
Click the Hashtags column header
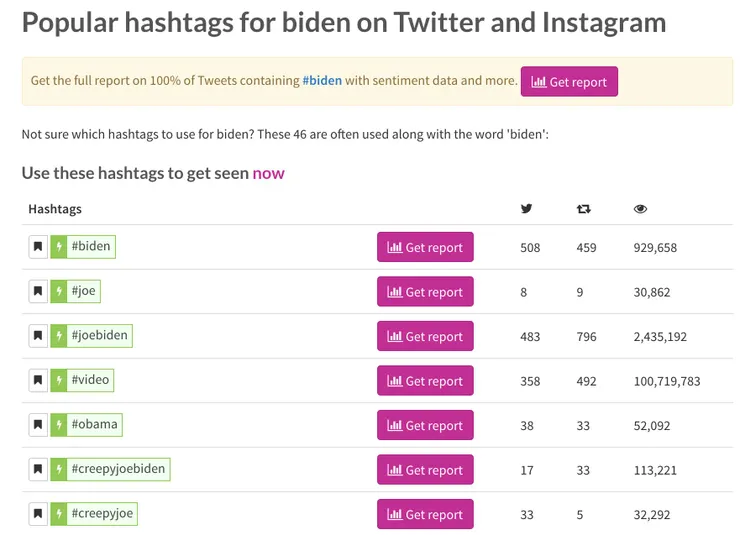coord(55,209)
